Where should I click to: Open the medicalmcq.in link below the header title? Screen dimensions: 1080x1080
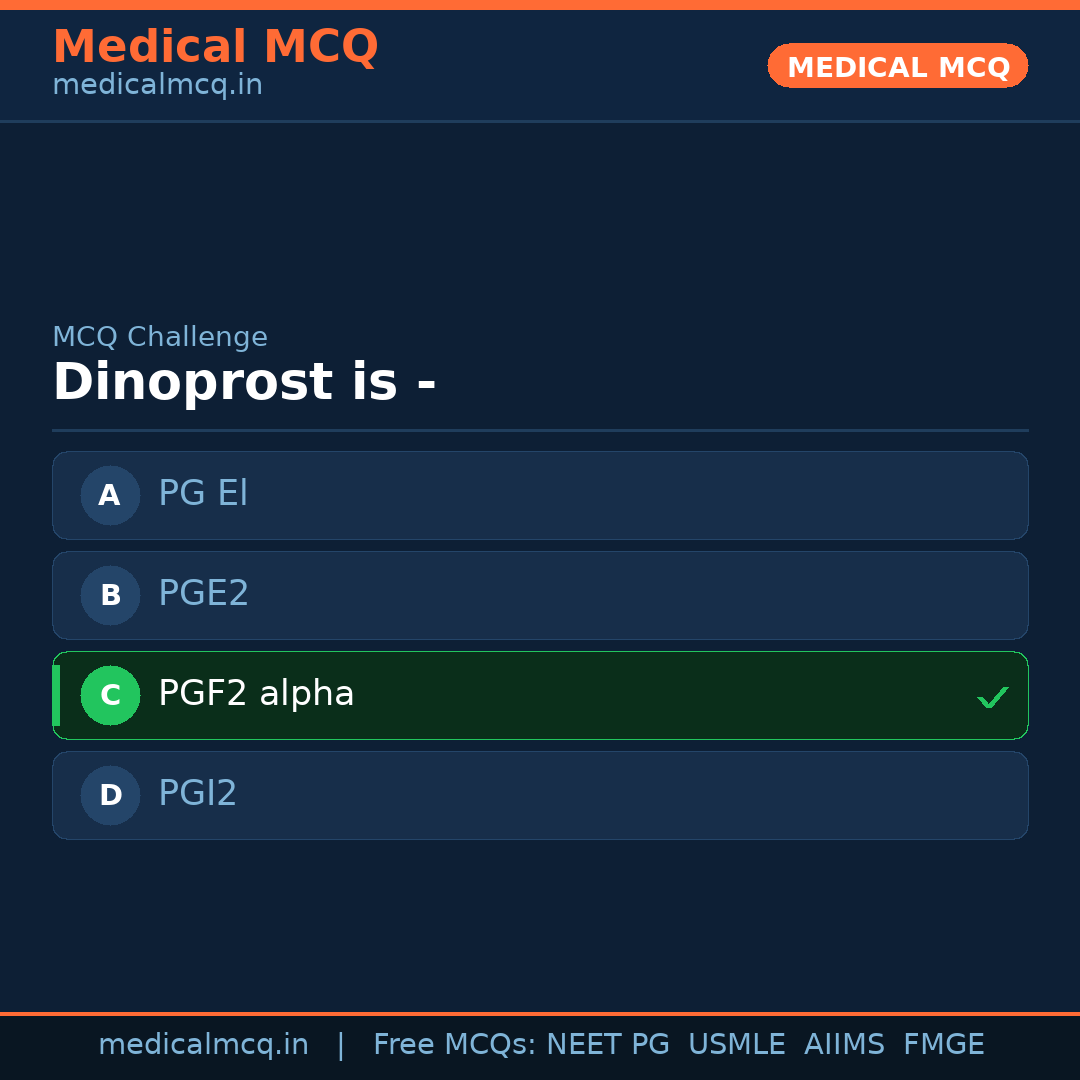pyautogui.click(x=157, y=85)
